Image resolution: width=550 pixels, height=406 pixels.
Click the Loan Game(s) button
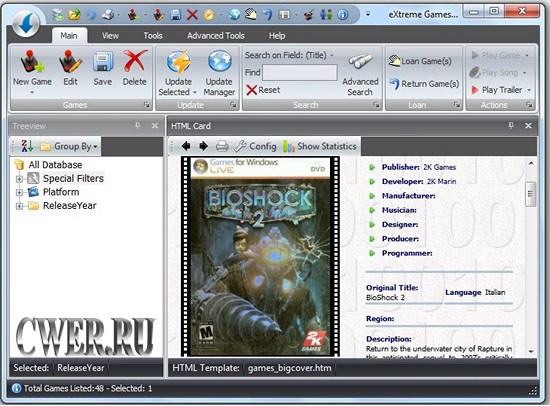pyautogui.click(x=420, y=61)
